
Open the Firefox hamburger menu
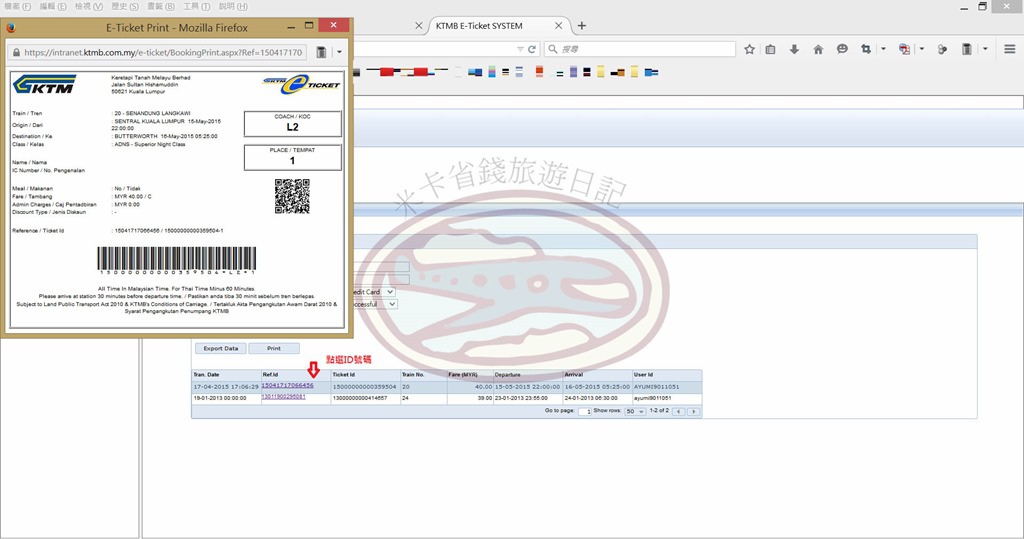pyautogui.click(x=1010, y=49)
